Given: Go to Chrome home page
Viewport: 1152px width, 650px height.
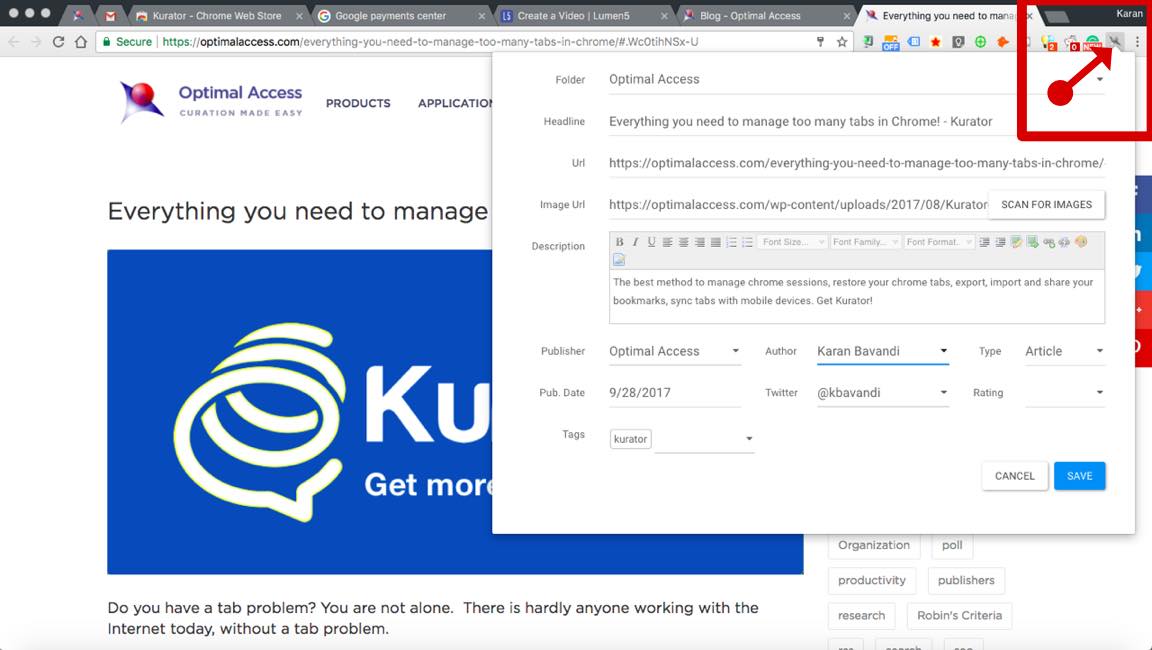Looking at the screenshot, I should [x=81, y=42].
